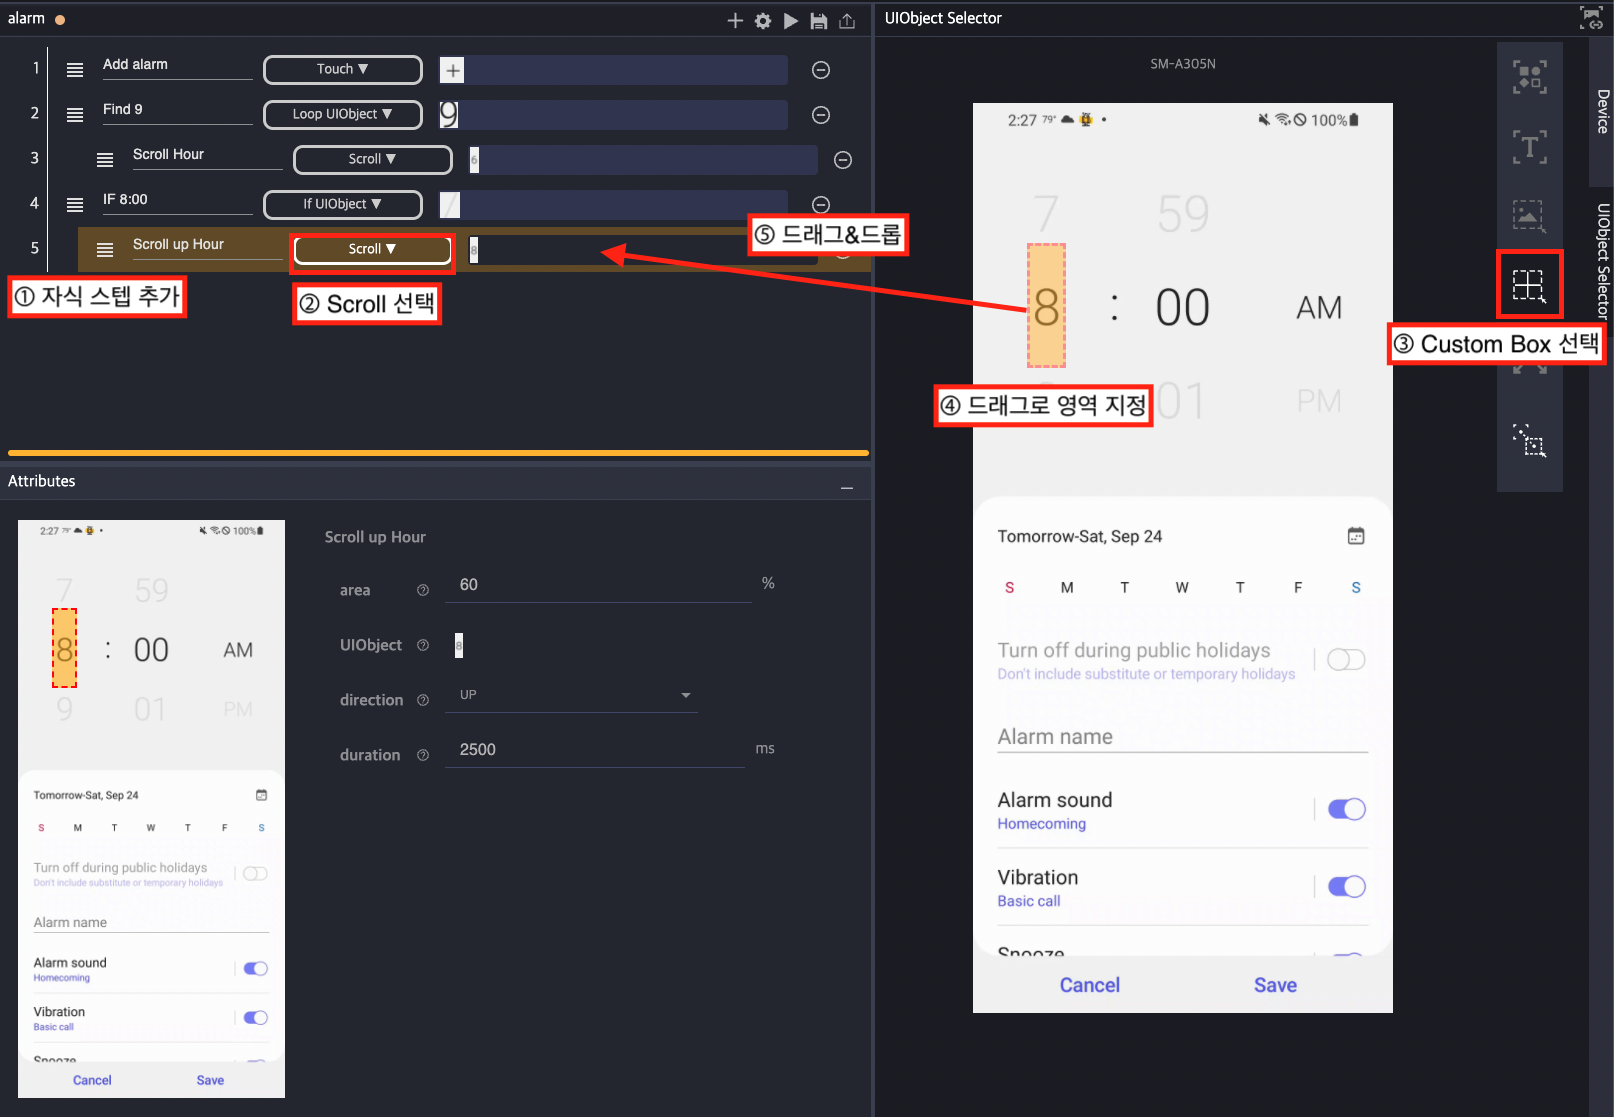Click the export upload icon
The image size is (1614, 1117).
click(x=847, y=21)
